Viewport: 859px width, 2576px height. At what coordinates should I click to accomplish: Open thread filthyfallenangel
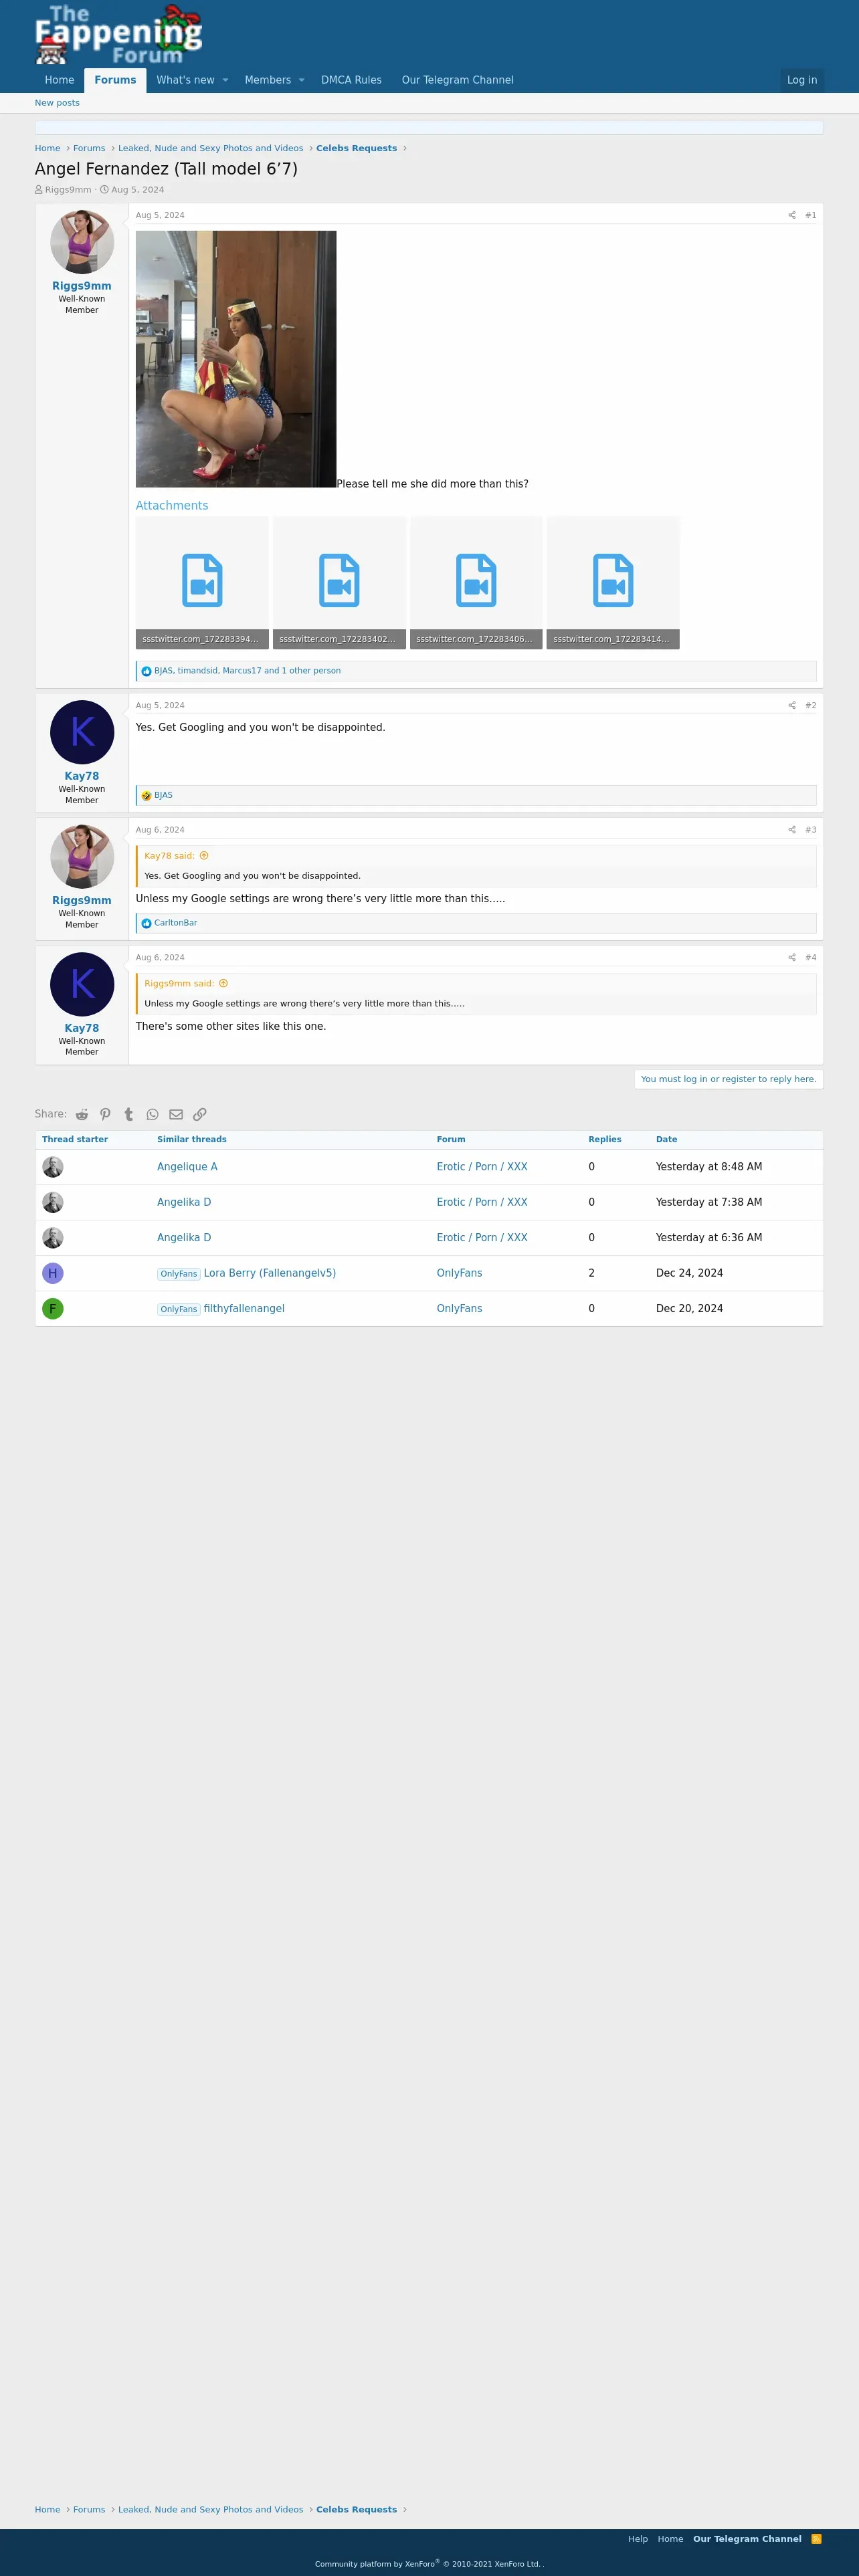click(x=244, y=1308)
